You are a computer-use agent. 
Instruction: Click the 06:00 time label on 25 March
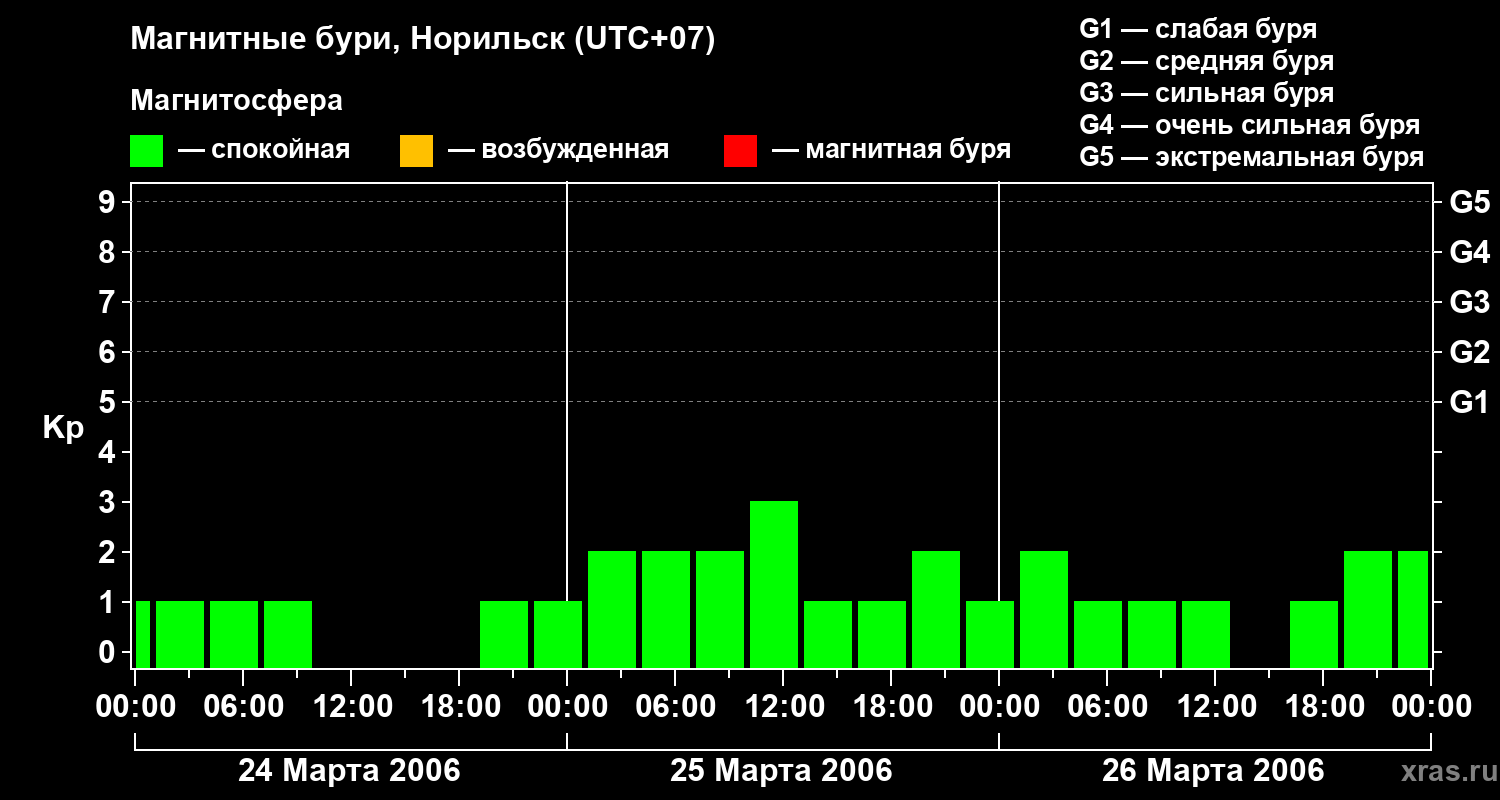coord(675,707)
